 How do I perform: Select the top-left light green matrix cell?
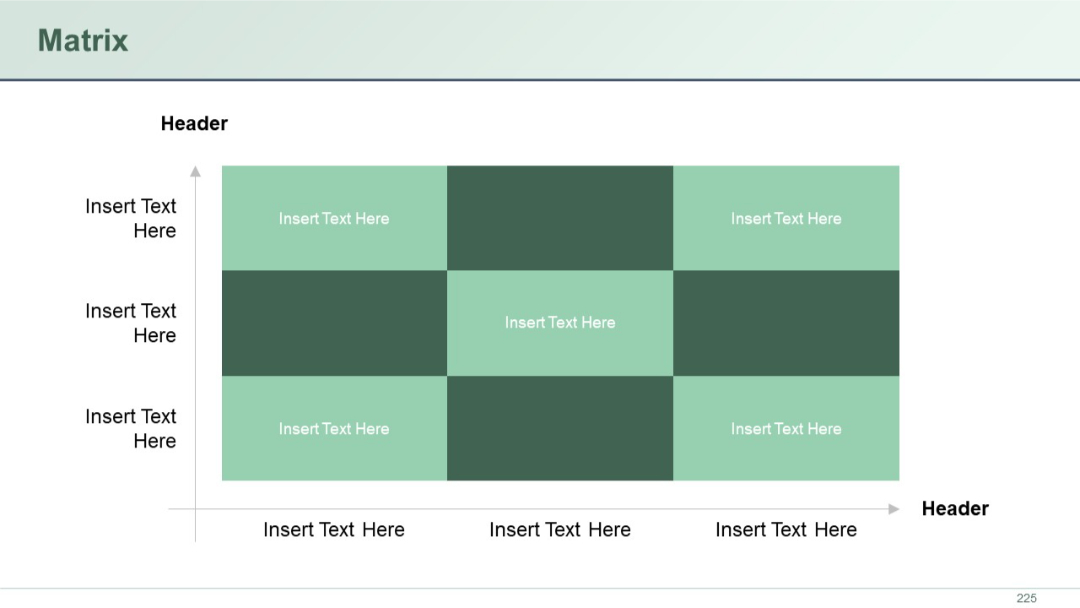(334, 217)
